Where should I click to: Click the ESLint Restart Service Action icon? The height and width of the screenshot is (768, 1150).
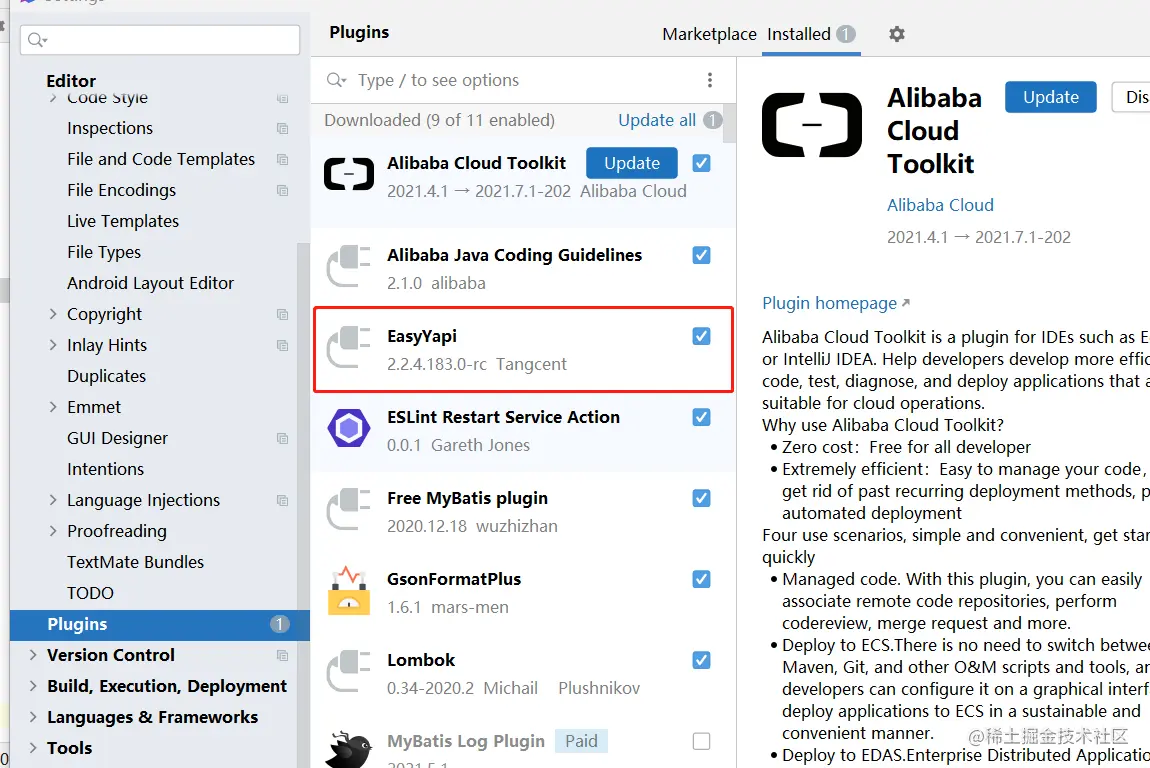coord(348,428)
